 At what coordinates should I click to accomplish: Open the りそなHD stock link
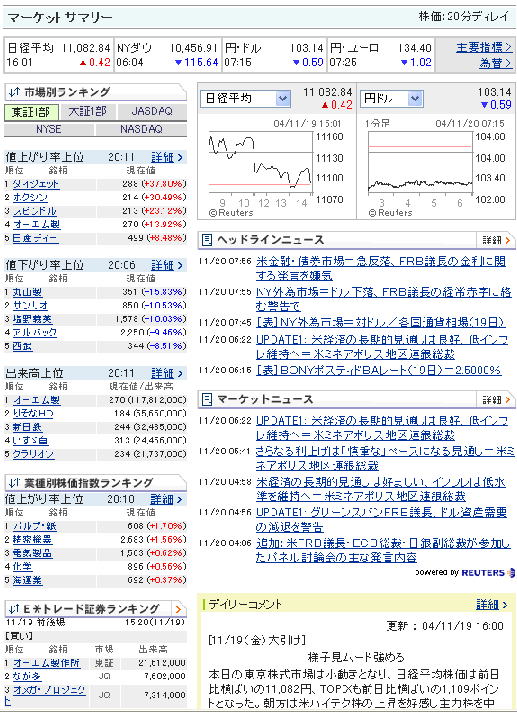33,413
